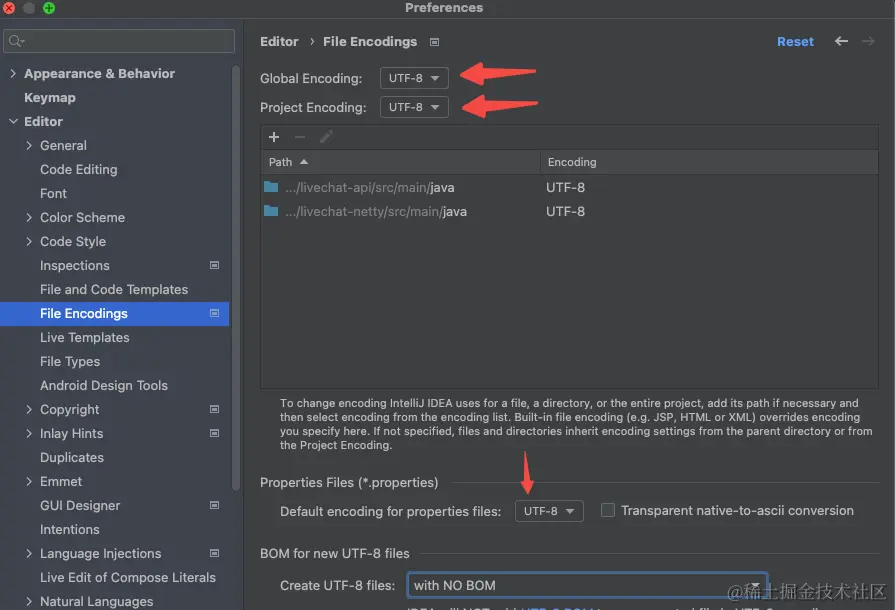This screenshot has width=895, height=610.
Task: Expand the Appearance & Behavior section
Action: (13, 74)
